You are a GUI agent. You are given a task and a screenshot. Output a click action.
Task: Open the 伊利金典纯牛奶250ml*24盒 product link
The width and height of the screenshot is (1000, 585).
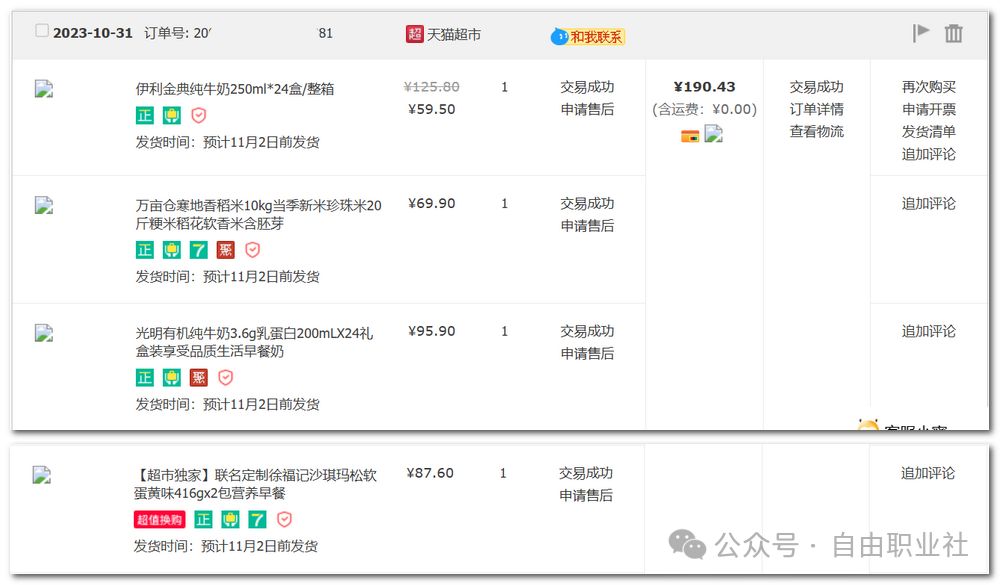[x=235, y=89]
